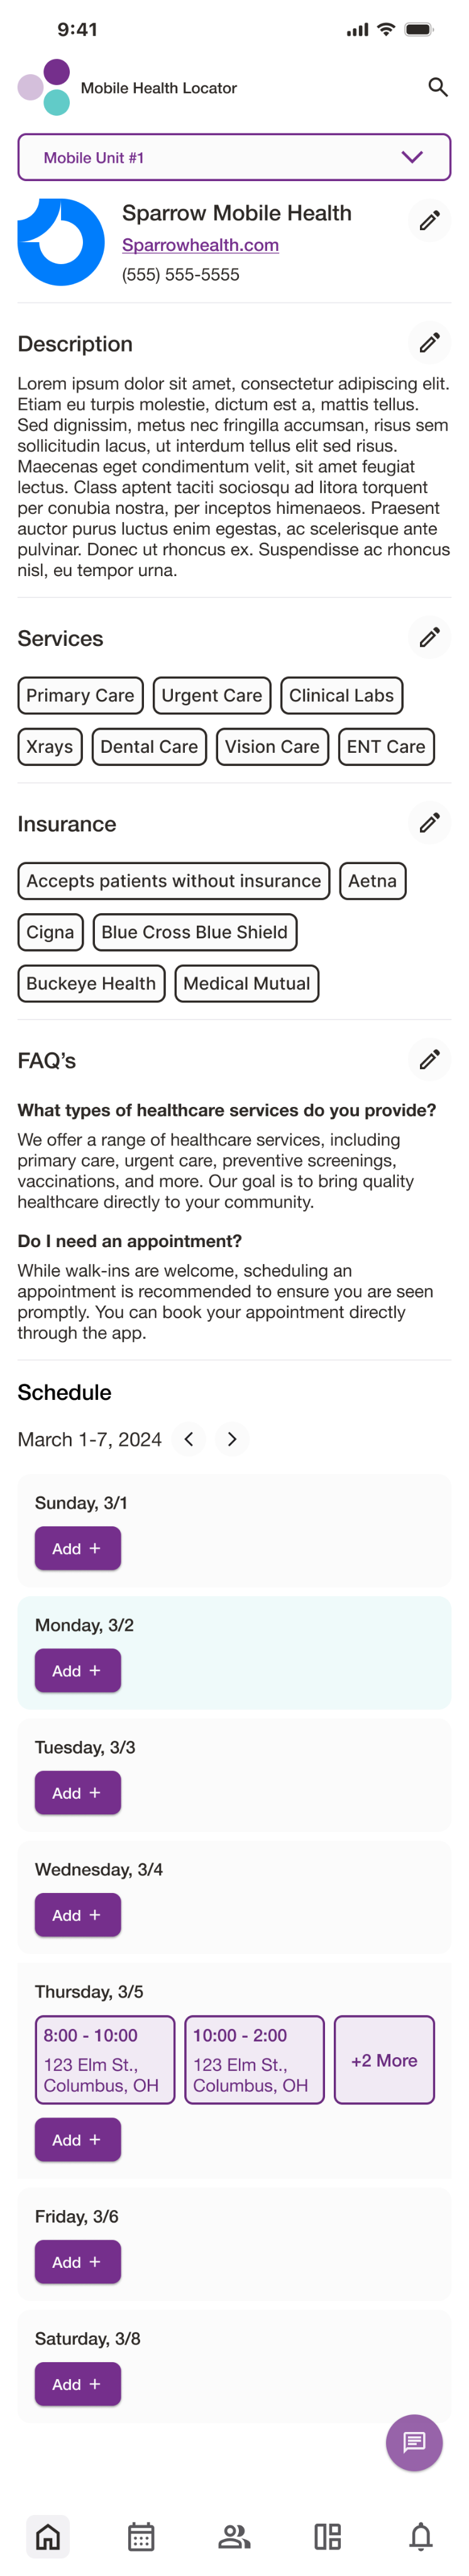Image resolution: width=469 pixels, height=2576 pixels.
Task: Advance to next week with right chevron
Action: (x=233, y=1439)
